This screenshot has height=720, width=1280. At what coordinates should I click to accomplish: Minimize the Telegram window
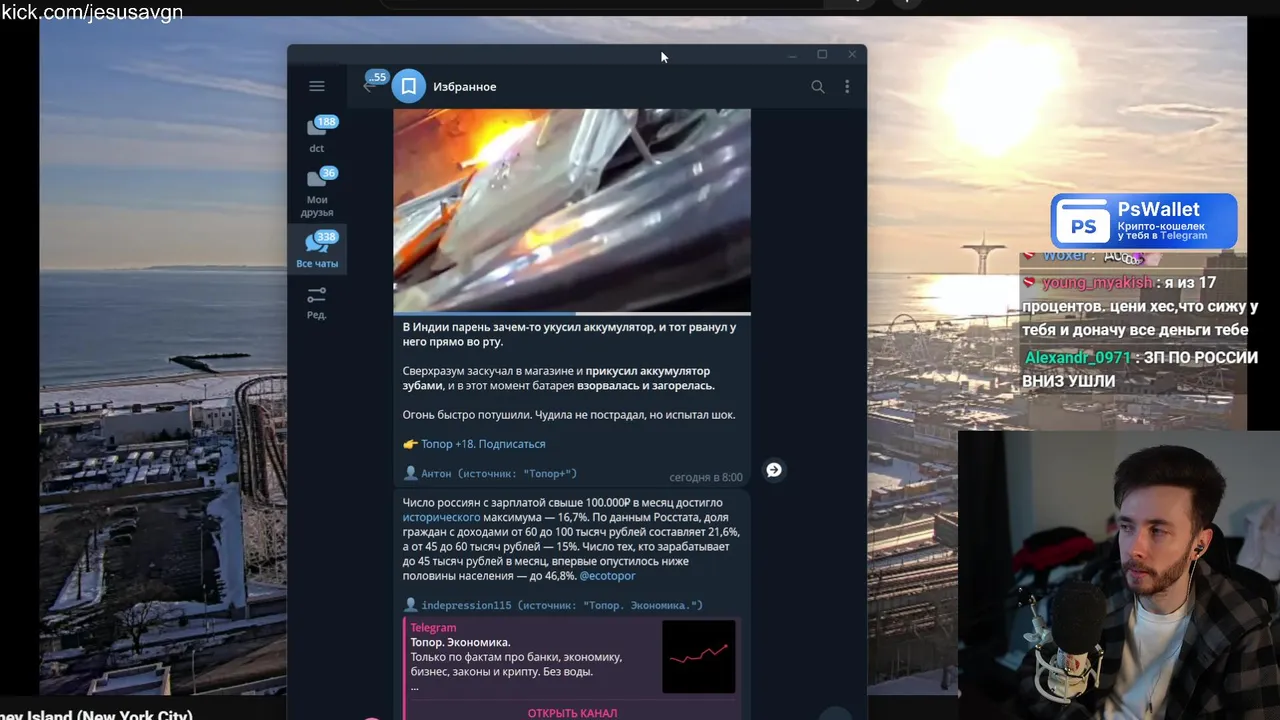pyautogui.click(x=792, y=55)
